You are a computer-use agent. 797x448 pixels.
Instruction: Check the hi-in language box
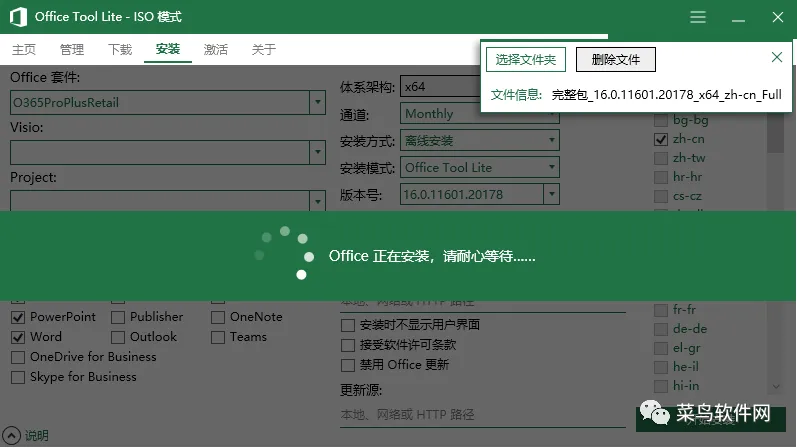(x=661, y=386)
